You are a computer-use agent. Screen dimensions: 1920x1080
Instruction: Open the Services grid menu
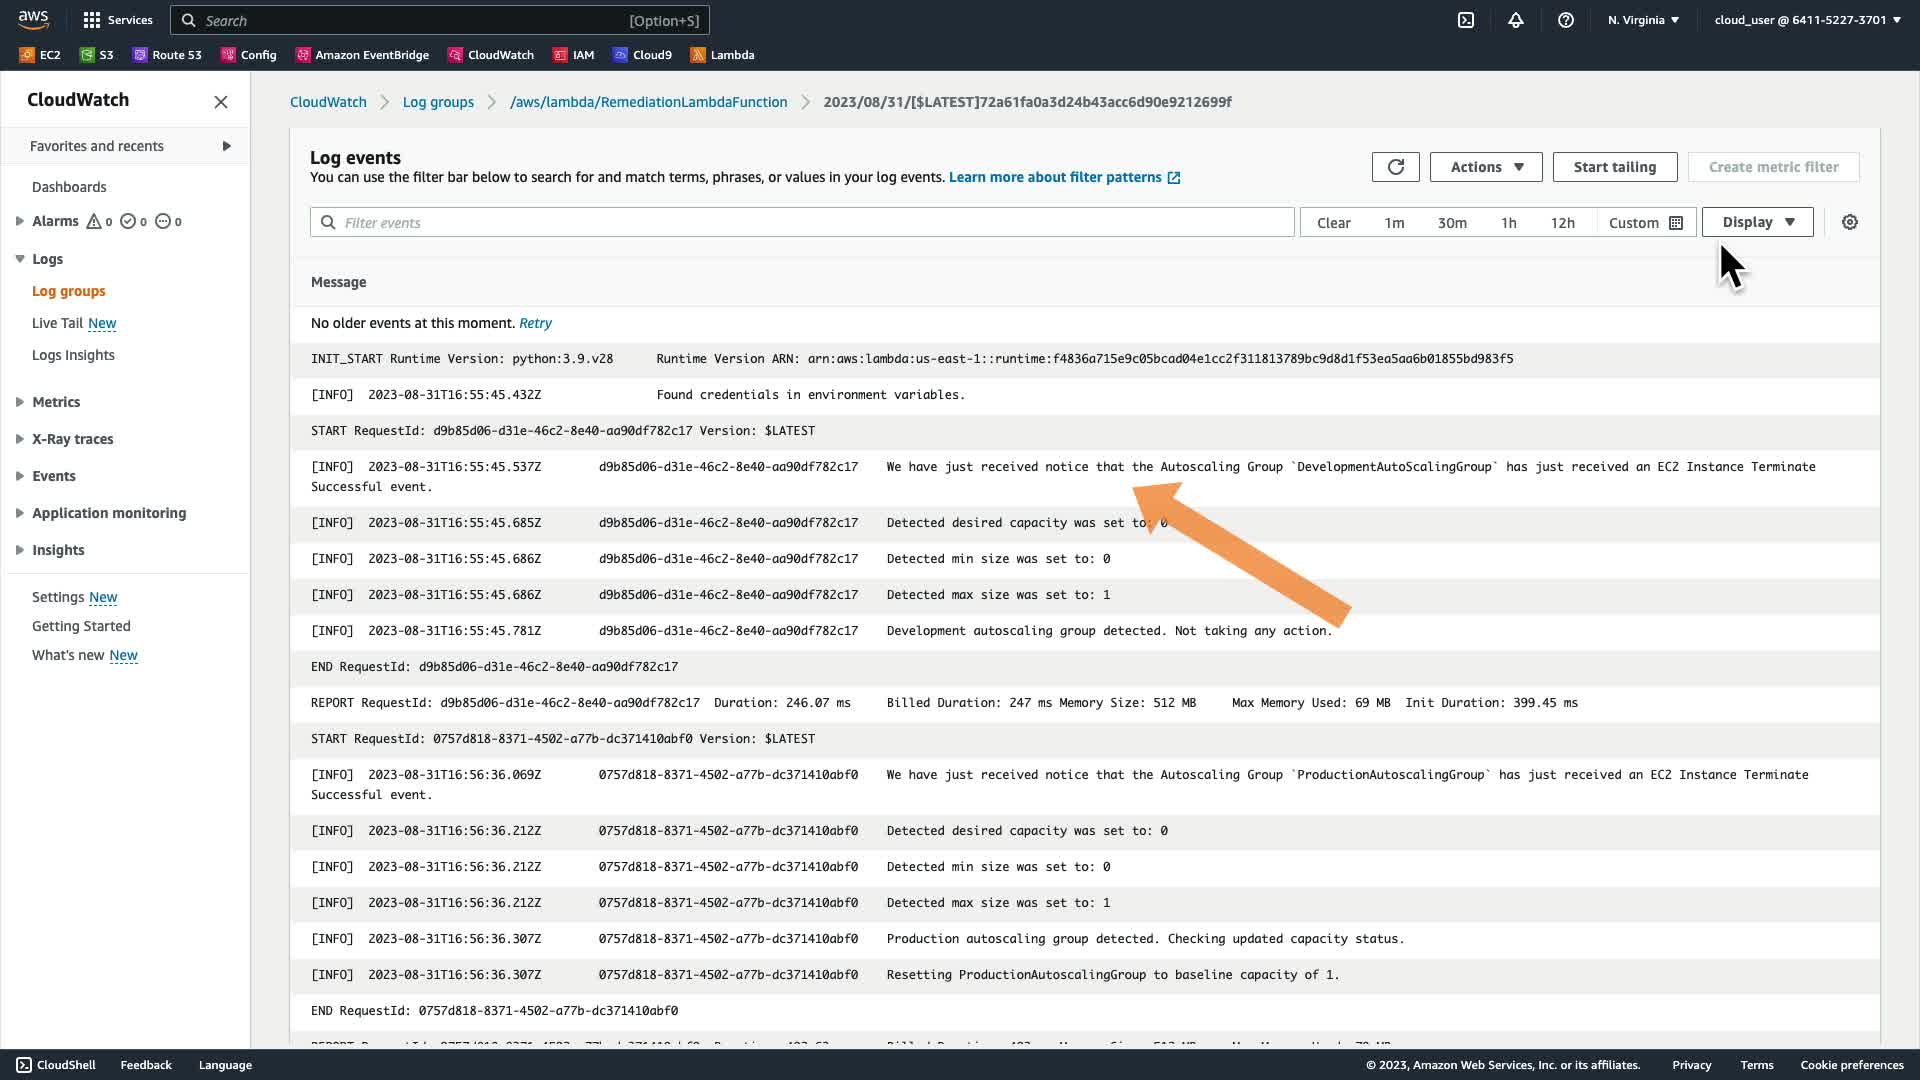coord(117,20)
